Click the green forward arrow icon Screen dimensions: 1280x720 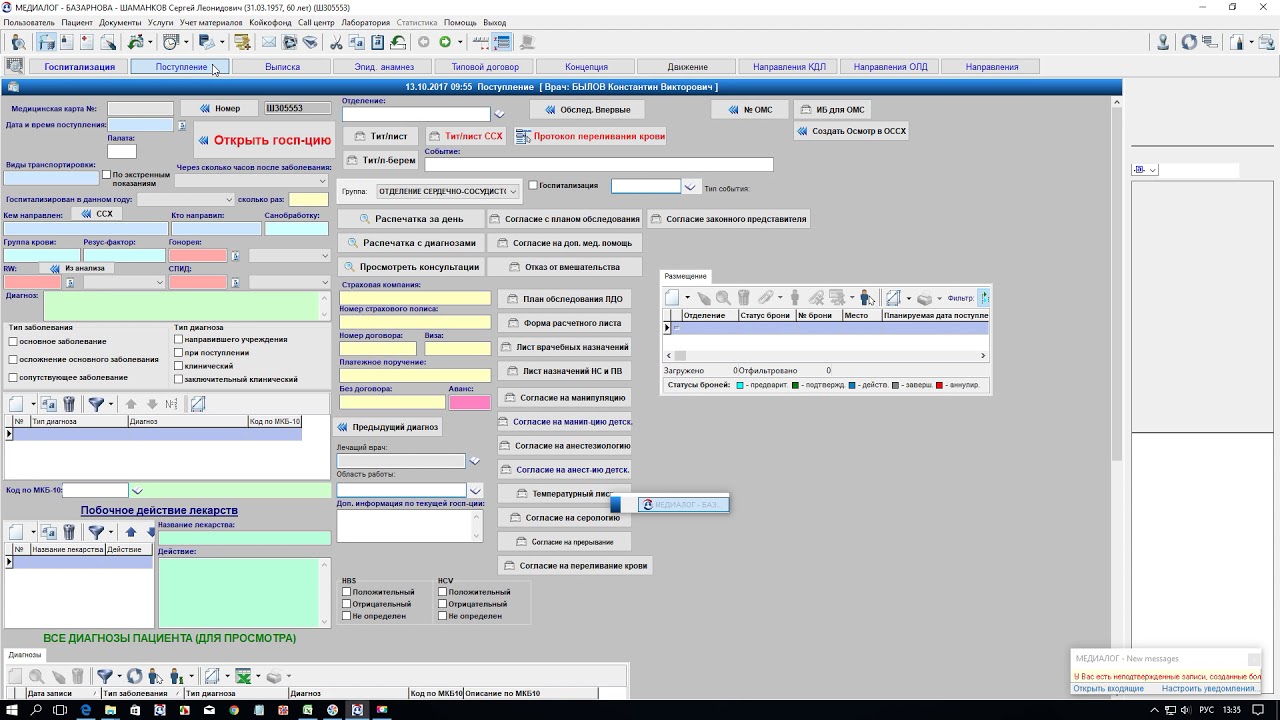point(445,42)
